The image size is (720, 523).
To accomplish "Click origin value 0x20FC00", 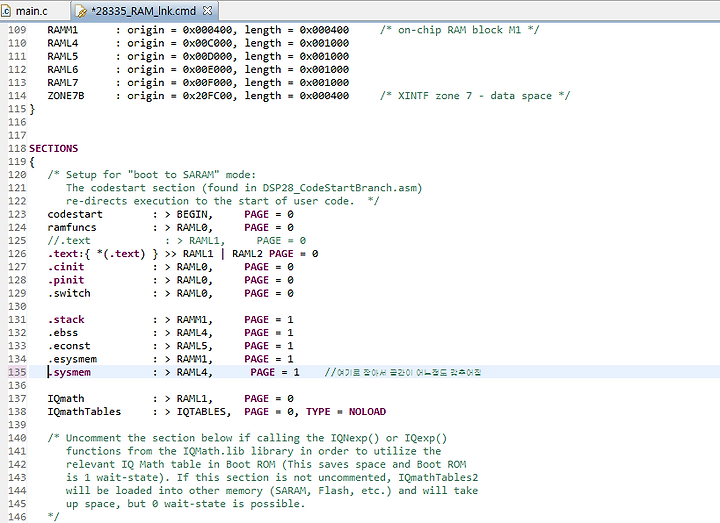I will [209, 96].
